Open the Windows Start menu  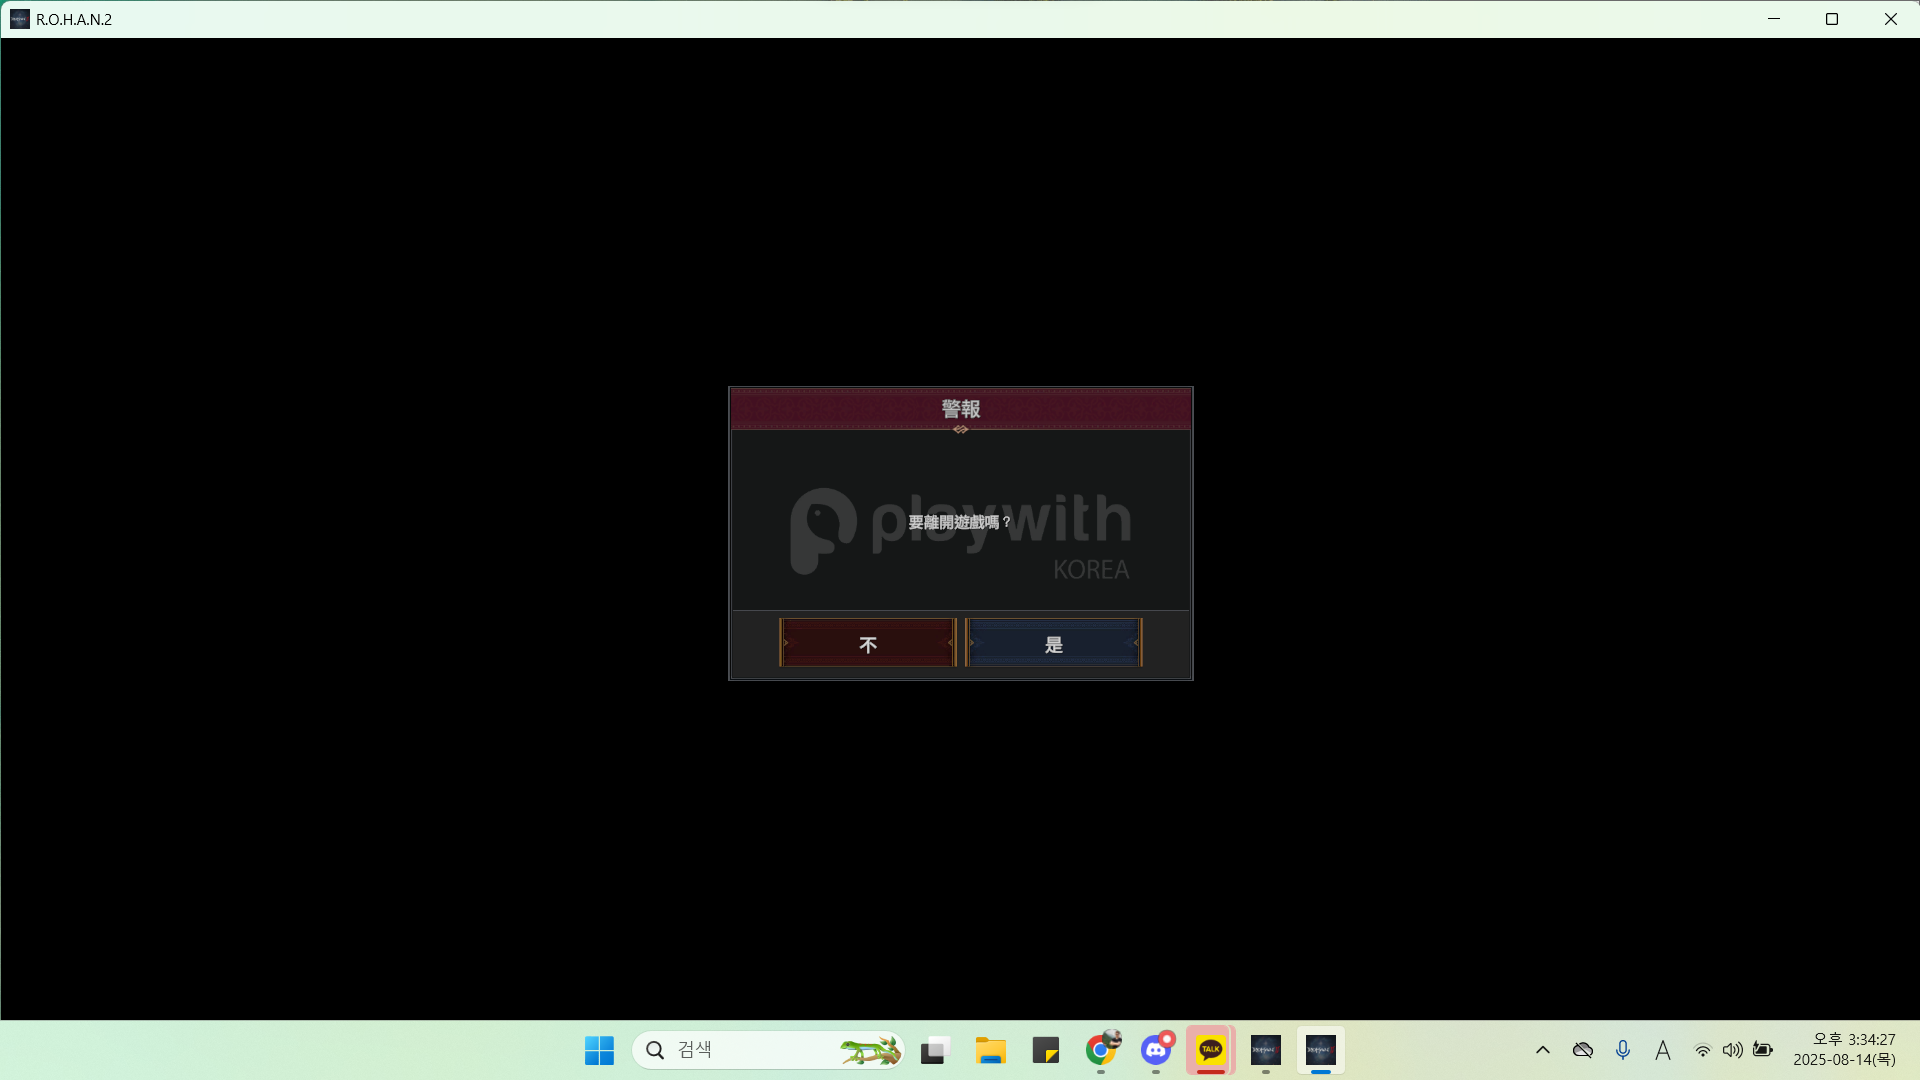pyautogui.click(x=599, y=1050)
